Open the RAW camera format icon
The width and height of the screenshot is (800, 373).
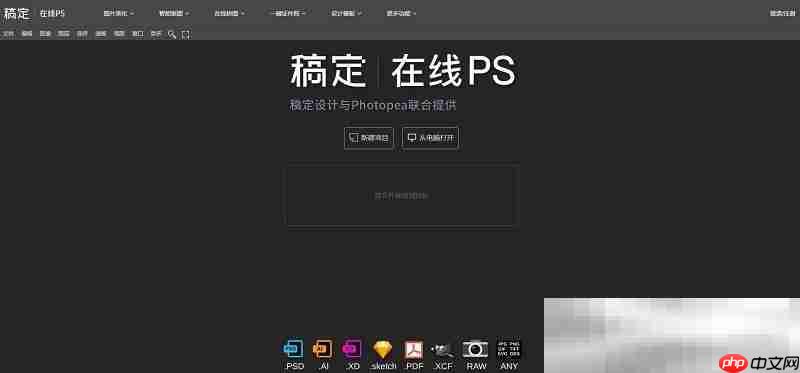coord(476,350)
